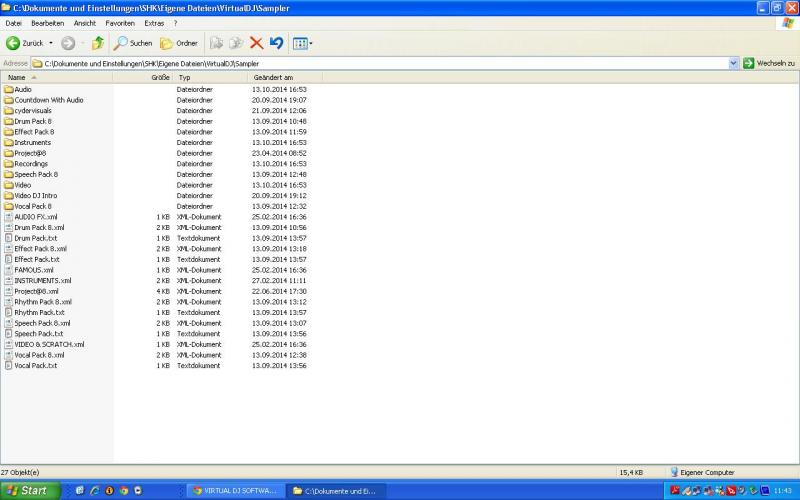Select the Video DJ Intro folder
Viewport: 800px width, 500px height.
coord(31,195)
